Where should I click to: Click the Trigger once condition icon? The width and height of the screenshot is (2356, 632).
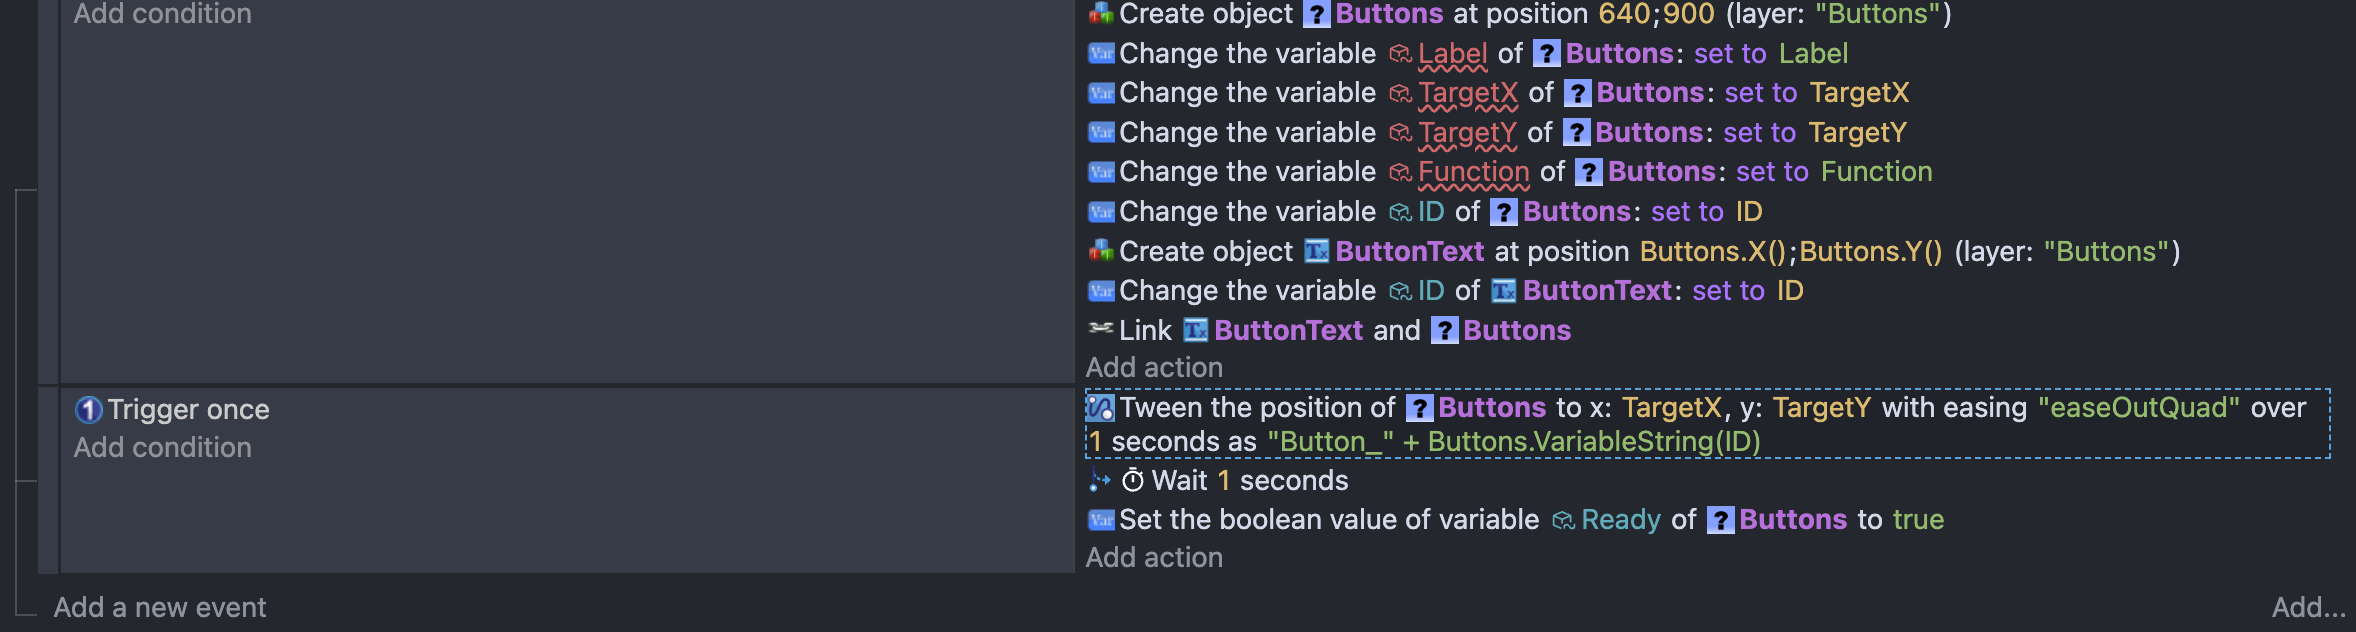(89, 409)
